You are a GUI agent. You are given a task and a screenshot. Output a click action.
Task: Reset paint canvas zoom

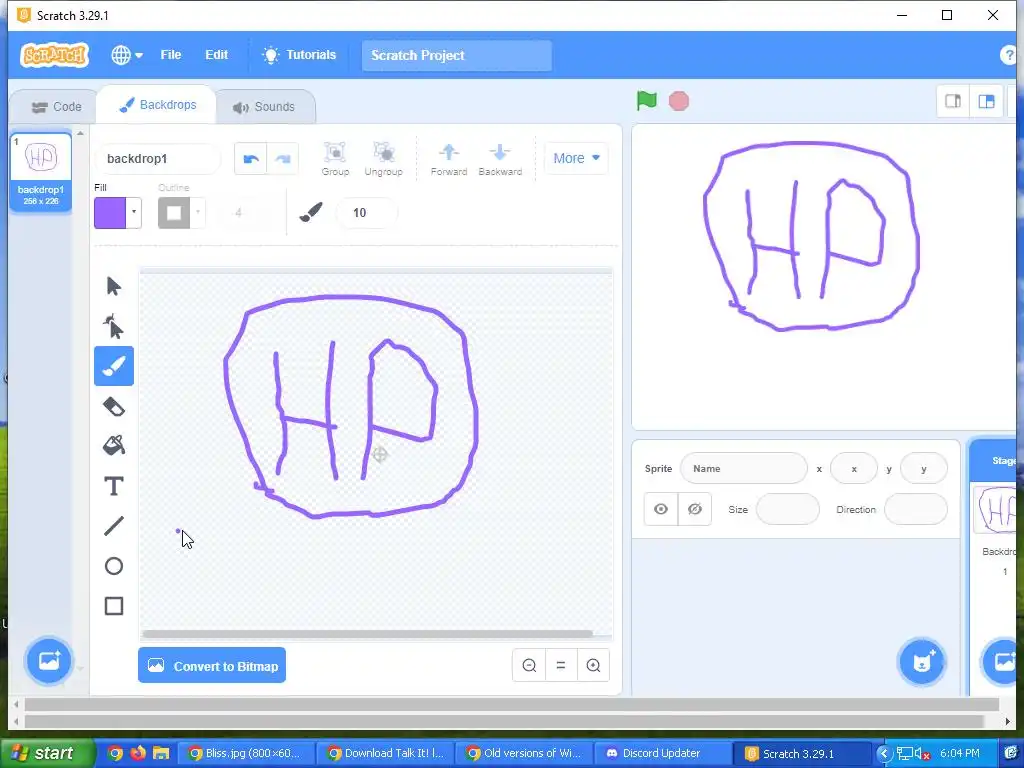pyautogui.click(x=561, y=665)
